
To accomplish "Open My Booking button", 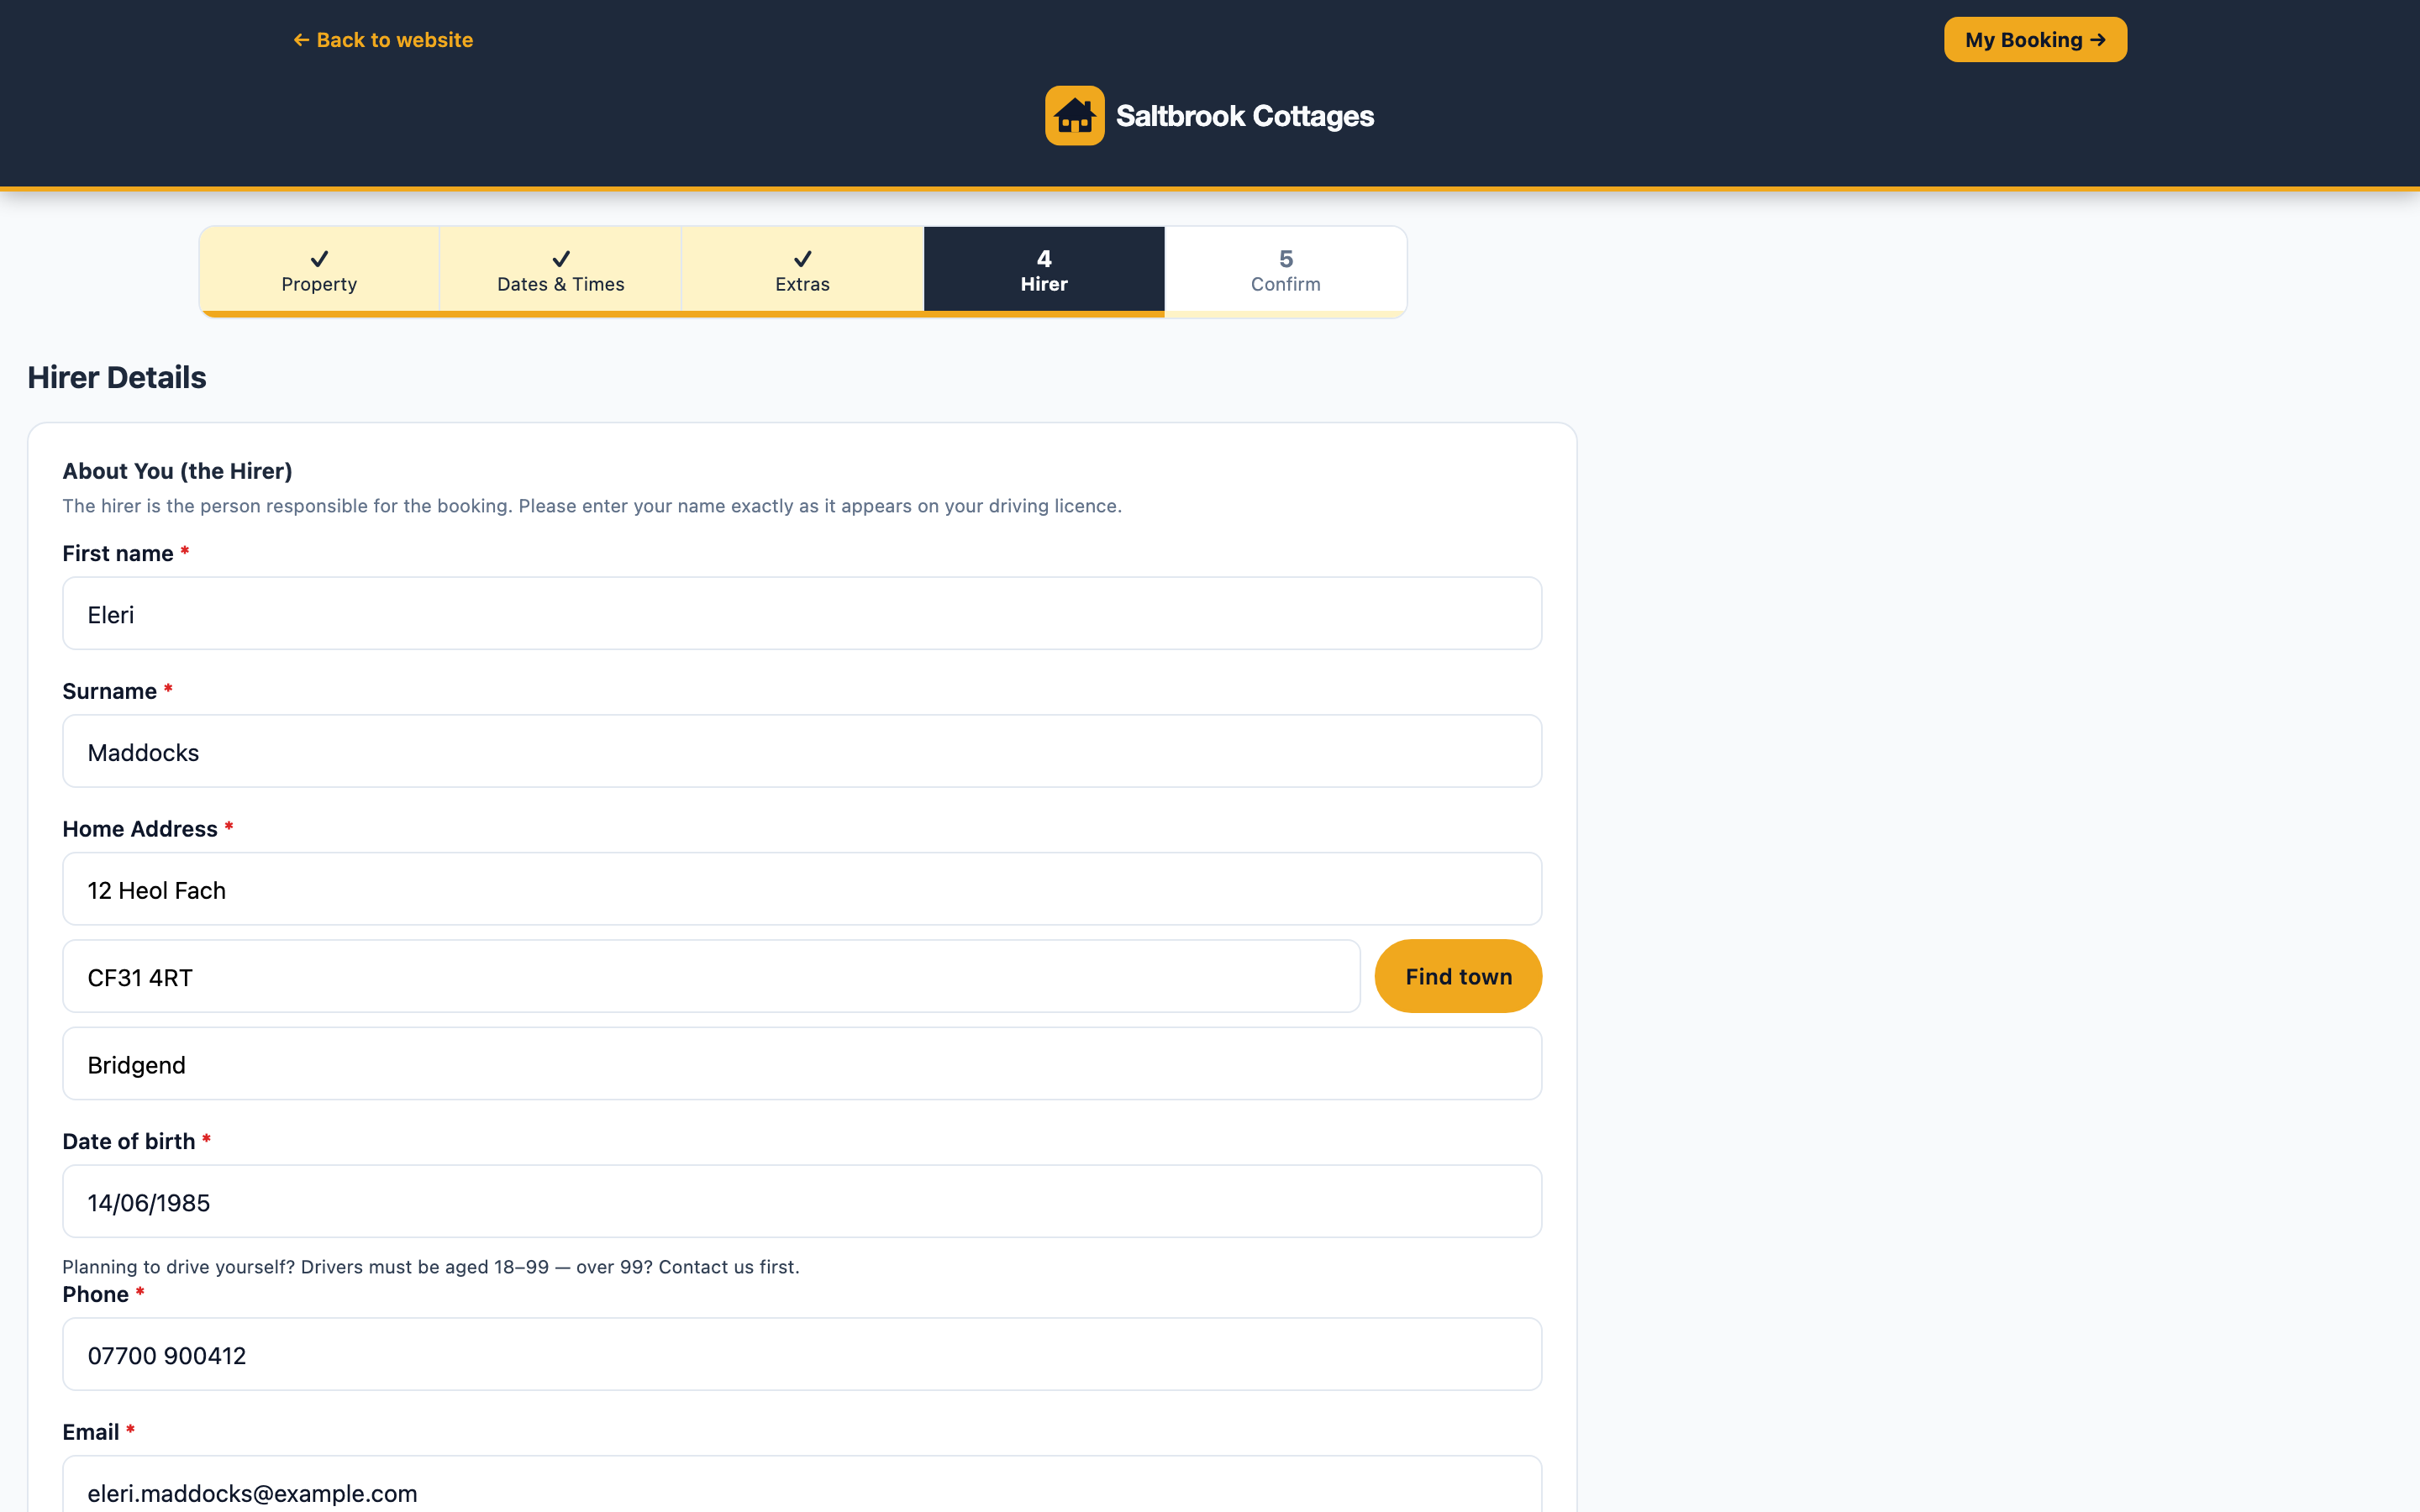I will click(x=2035, y=40).
